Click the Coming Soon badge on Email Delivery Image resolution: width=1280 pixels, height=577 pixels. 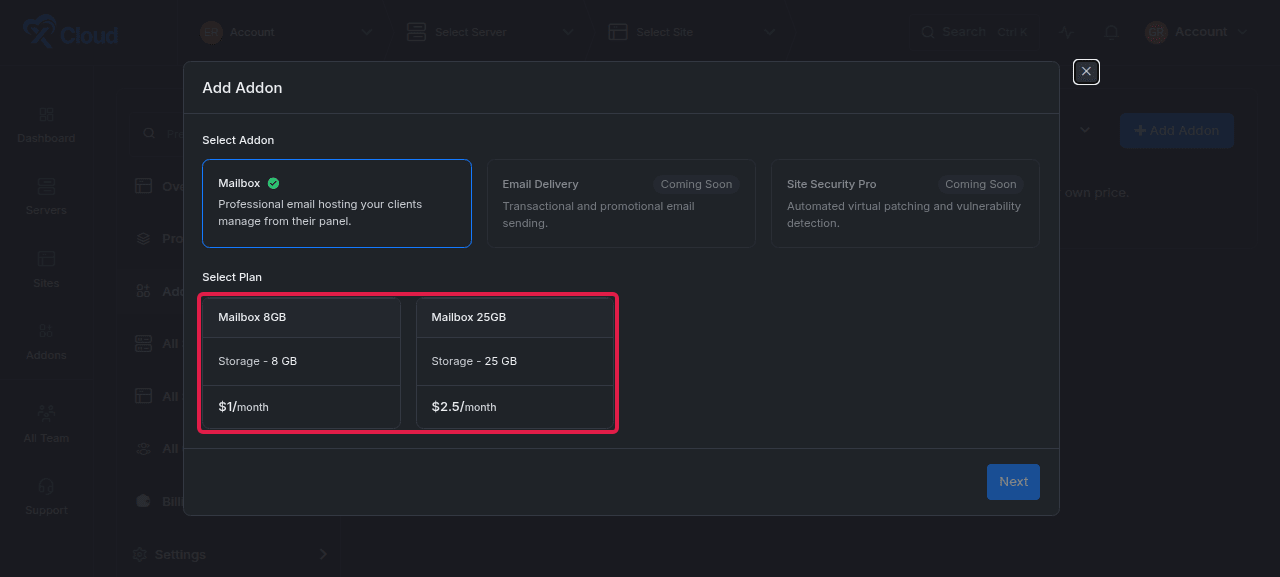696,184
